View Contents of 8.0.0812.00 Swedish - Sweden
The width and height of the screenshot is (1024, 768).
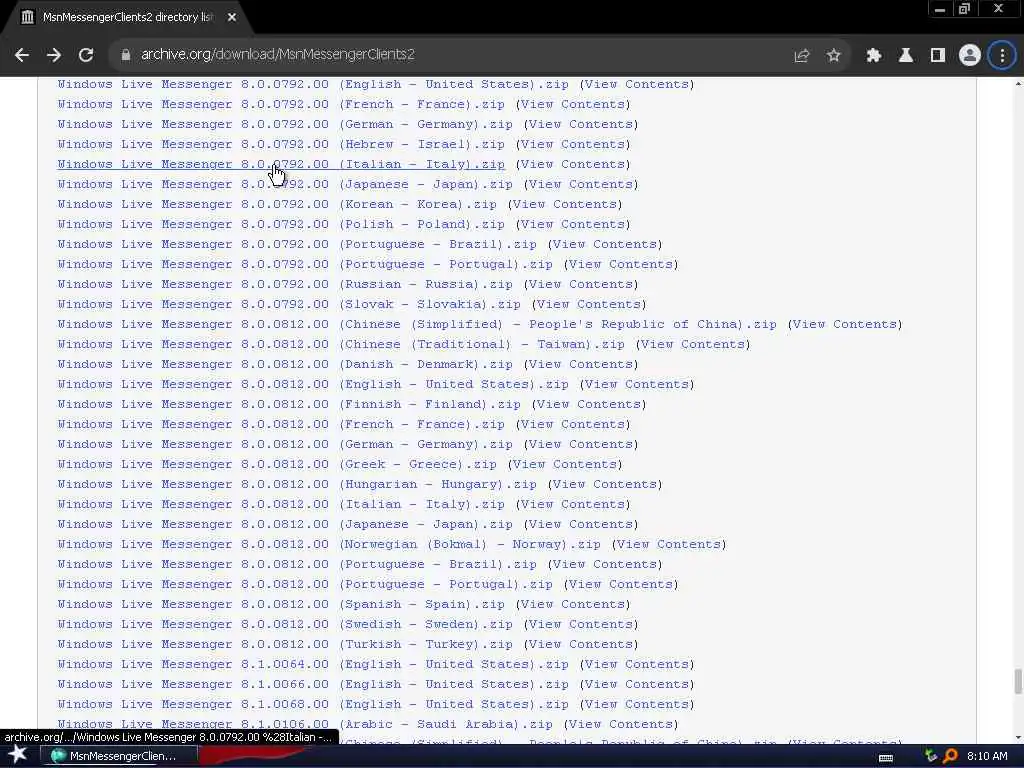(581, 624)
